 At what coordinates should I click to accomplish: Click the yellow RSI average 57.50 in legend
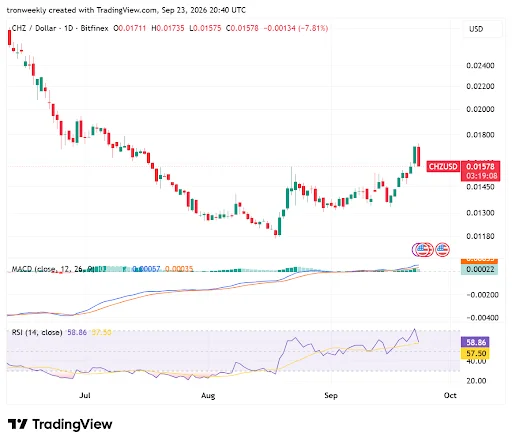[x=101, y=332]
